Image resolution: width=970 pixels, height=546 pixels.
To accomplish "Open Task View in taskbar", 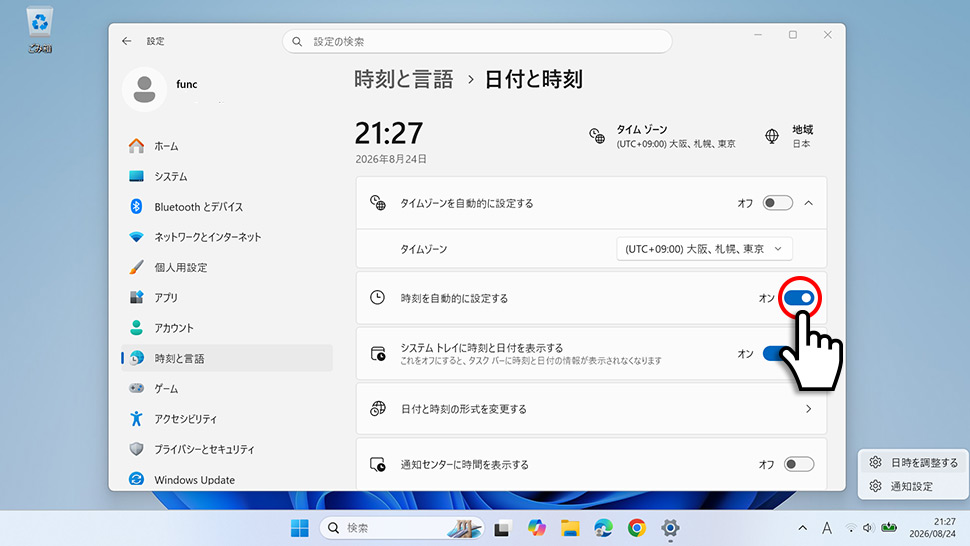I will [x=502, y=528].
